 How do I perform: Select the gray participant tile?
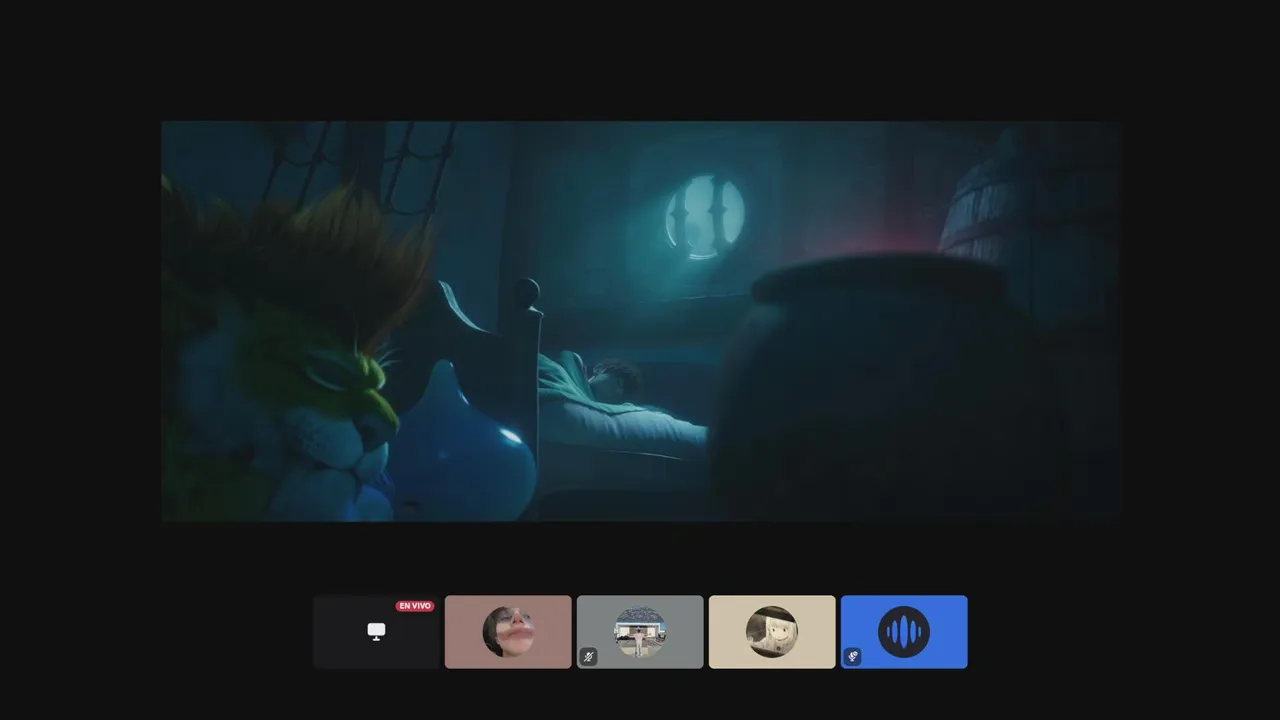click(x=640, y=632)
